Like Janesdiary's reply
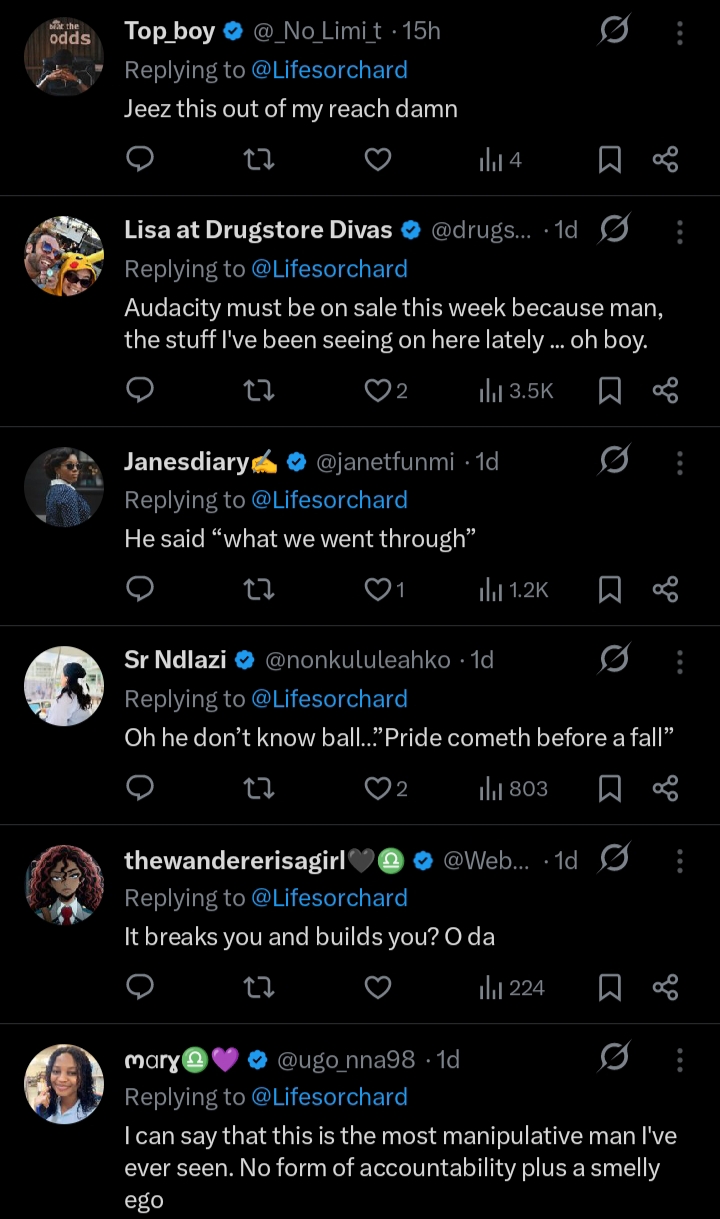Image resolution: width=720 pixels, height=1219 pixels. coord(377,590)
